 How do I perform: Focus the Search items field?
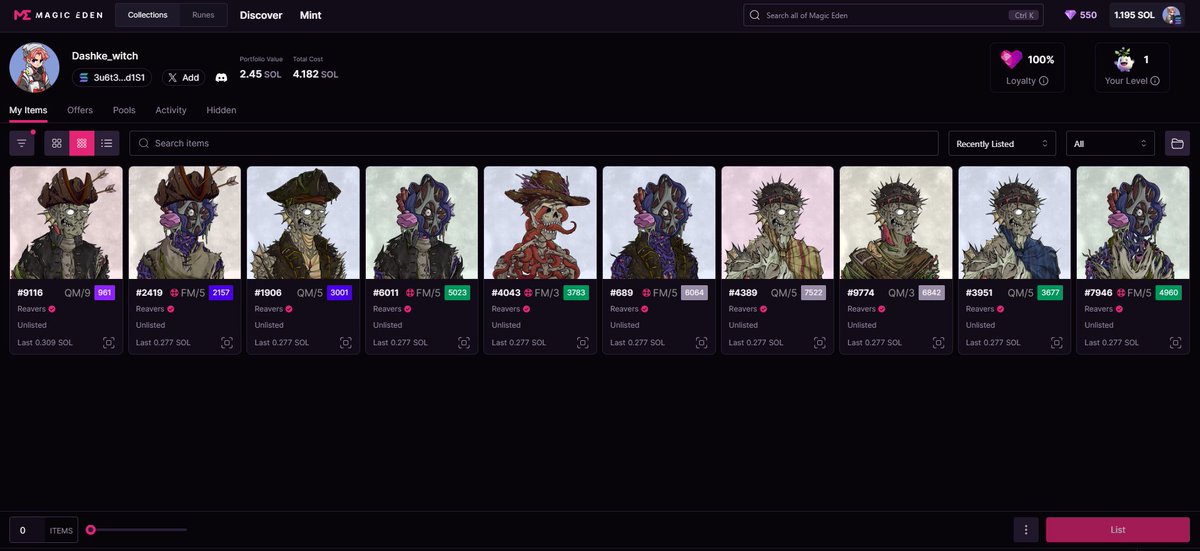point(534,143)
